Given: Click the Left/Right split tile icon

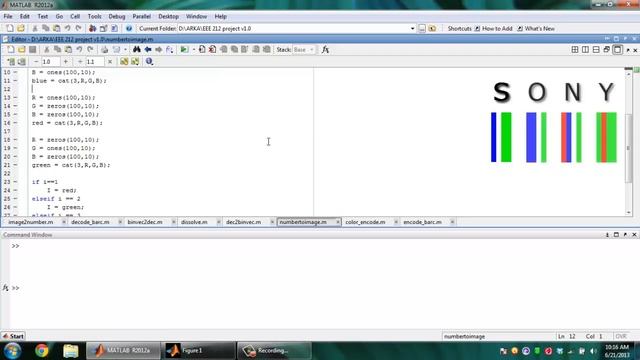Looking at the screenshot, I should coord(585,49).
